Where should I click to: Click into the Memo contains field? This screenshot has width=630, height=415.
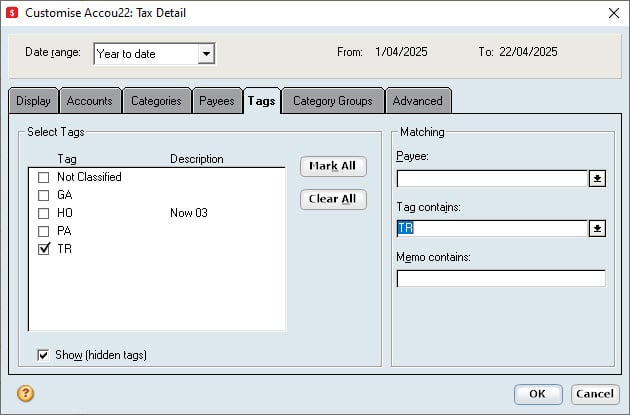pos(501,278)
